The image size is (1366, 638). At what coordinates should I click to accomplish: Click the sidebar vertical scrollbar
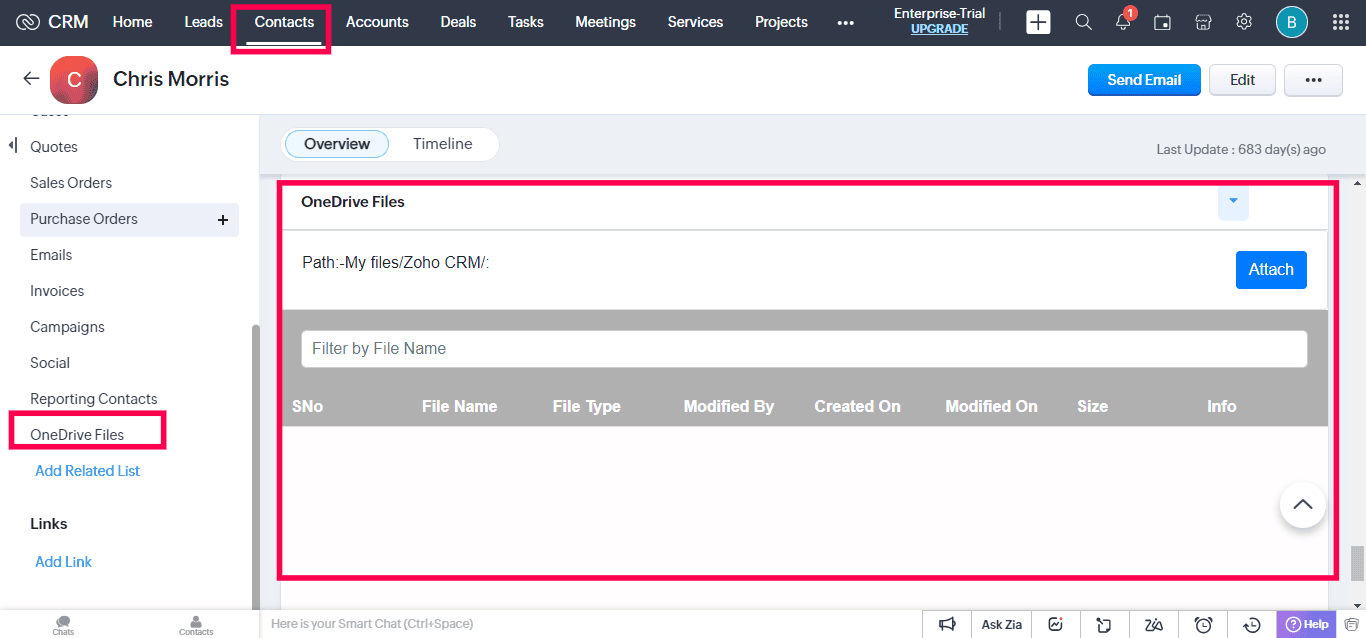click(x=255, y=465)
